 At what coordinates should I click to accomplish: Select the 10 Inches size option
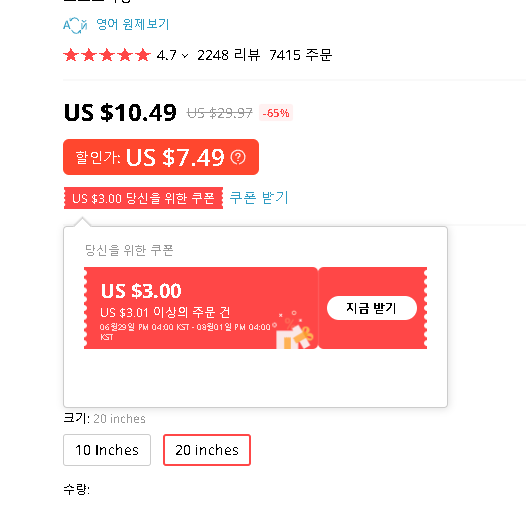coord(107,450)
